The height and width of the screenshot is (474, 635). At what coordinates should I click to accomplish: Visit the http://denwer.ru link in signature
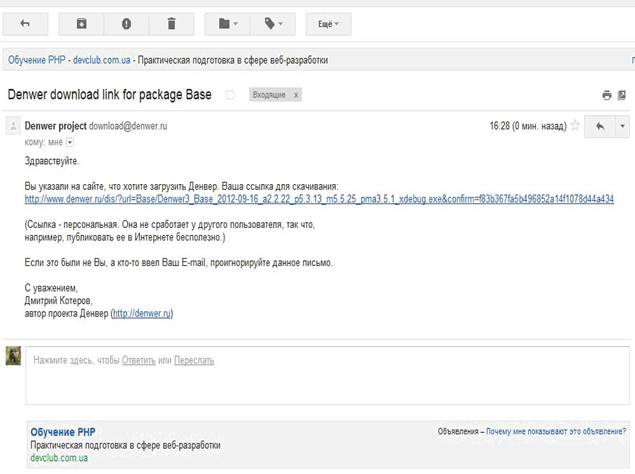pos(142,313)
